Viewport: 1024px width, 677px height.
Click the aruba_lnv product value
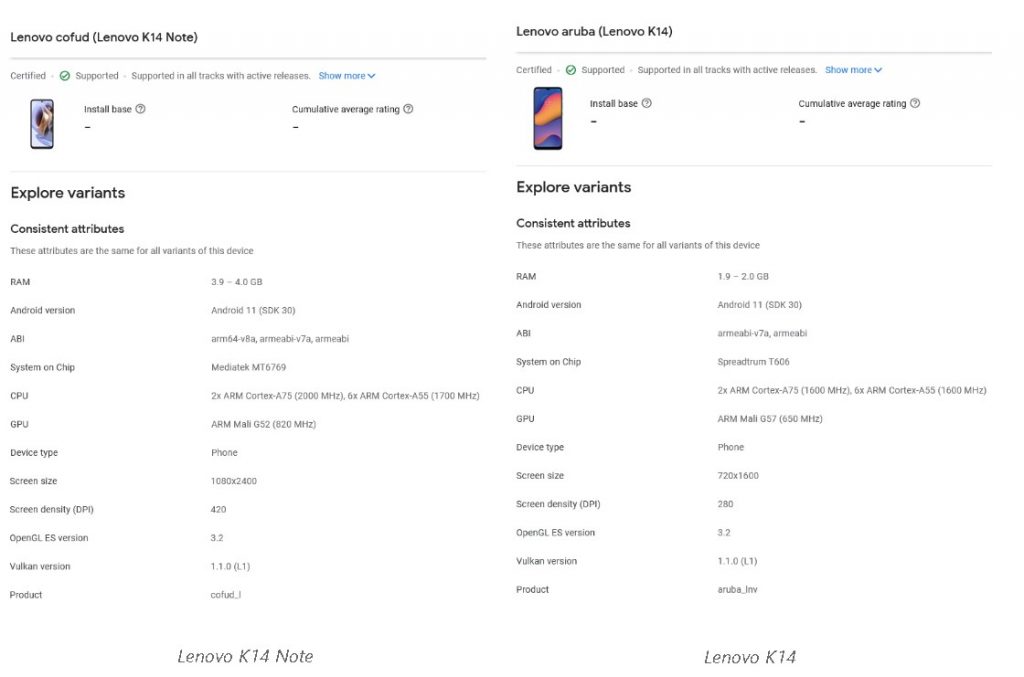(x=737, y=590)
